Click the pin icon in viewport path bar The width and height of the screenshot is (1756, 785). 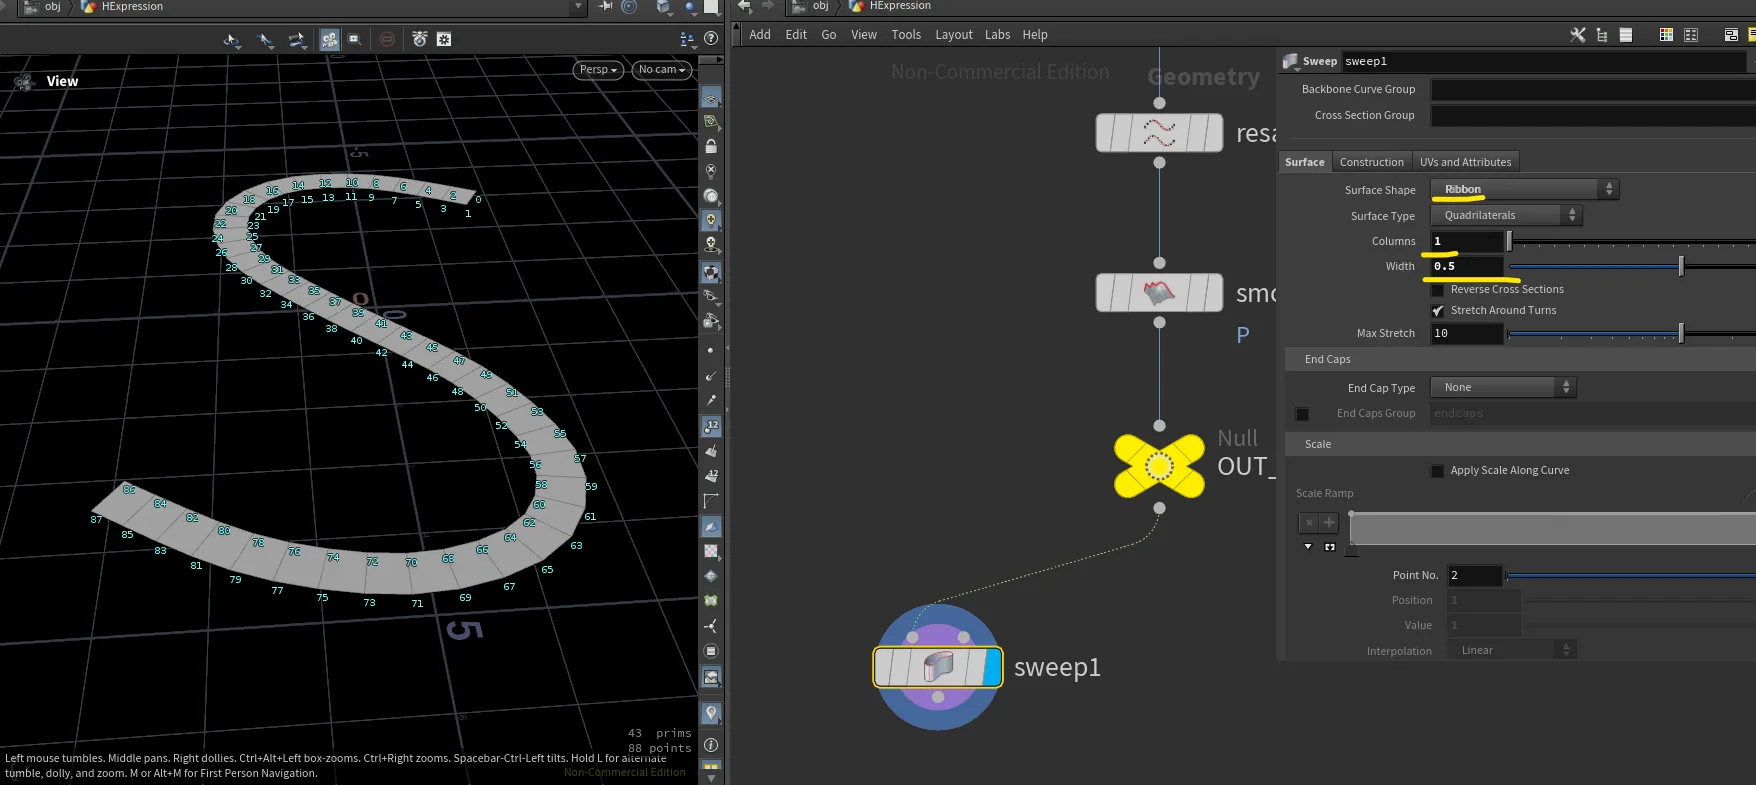pyautogui.click(x=606, y=6)
